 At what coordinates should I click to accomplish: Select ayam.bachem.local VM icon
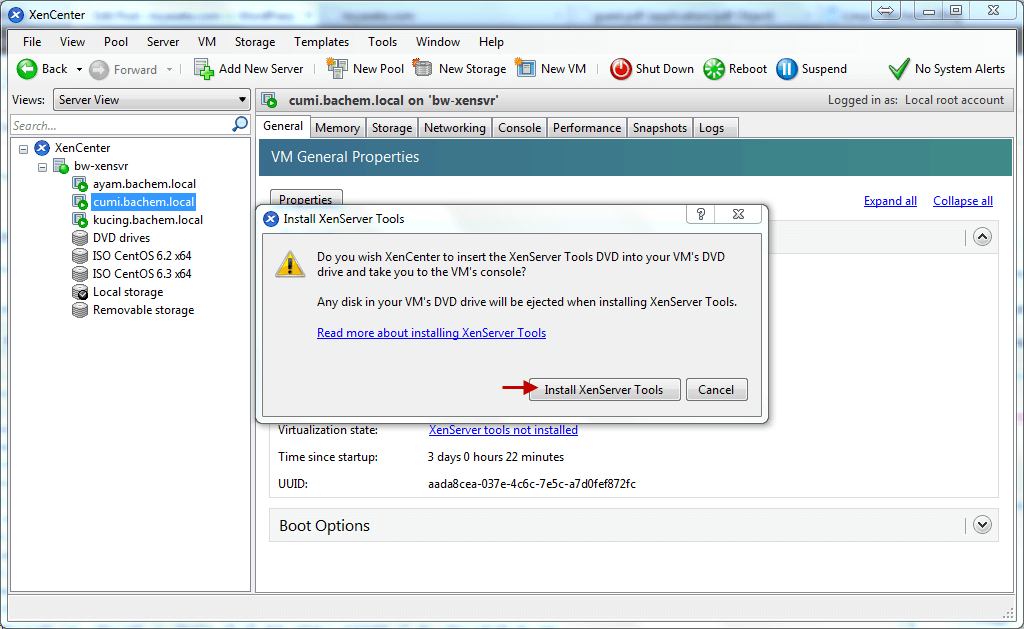click(80, 185)
